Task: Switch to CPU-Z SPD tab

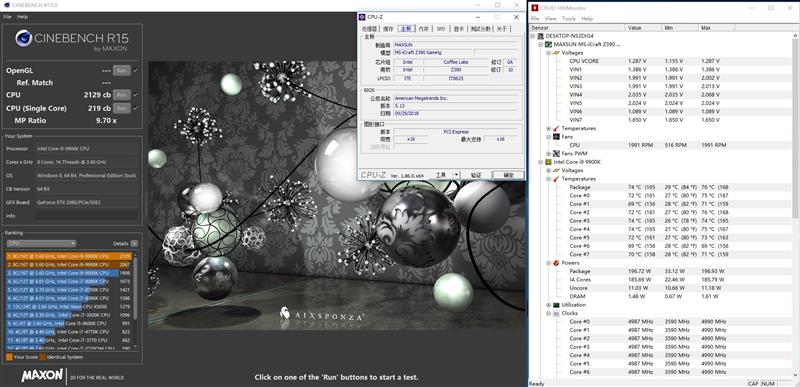Action: tap(441, 29)
